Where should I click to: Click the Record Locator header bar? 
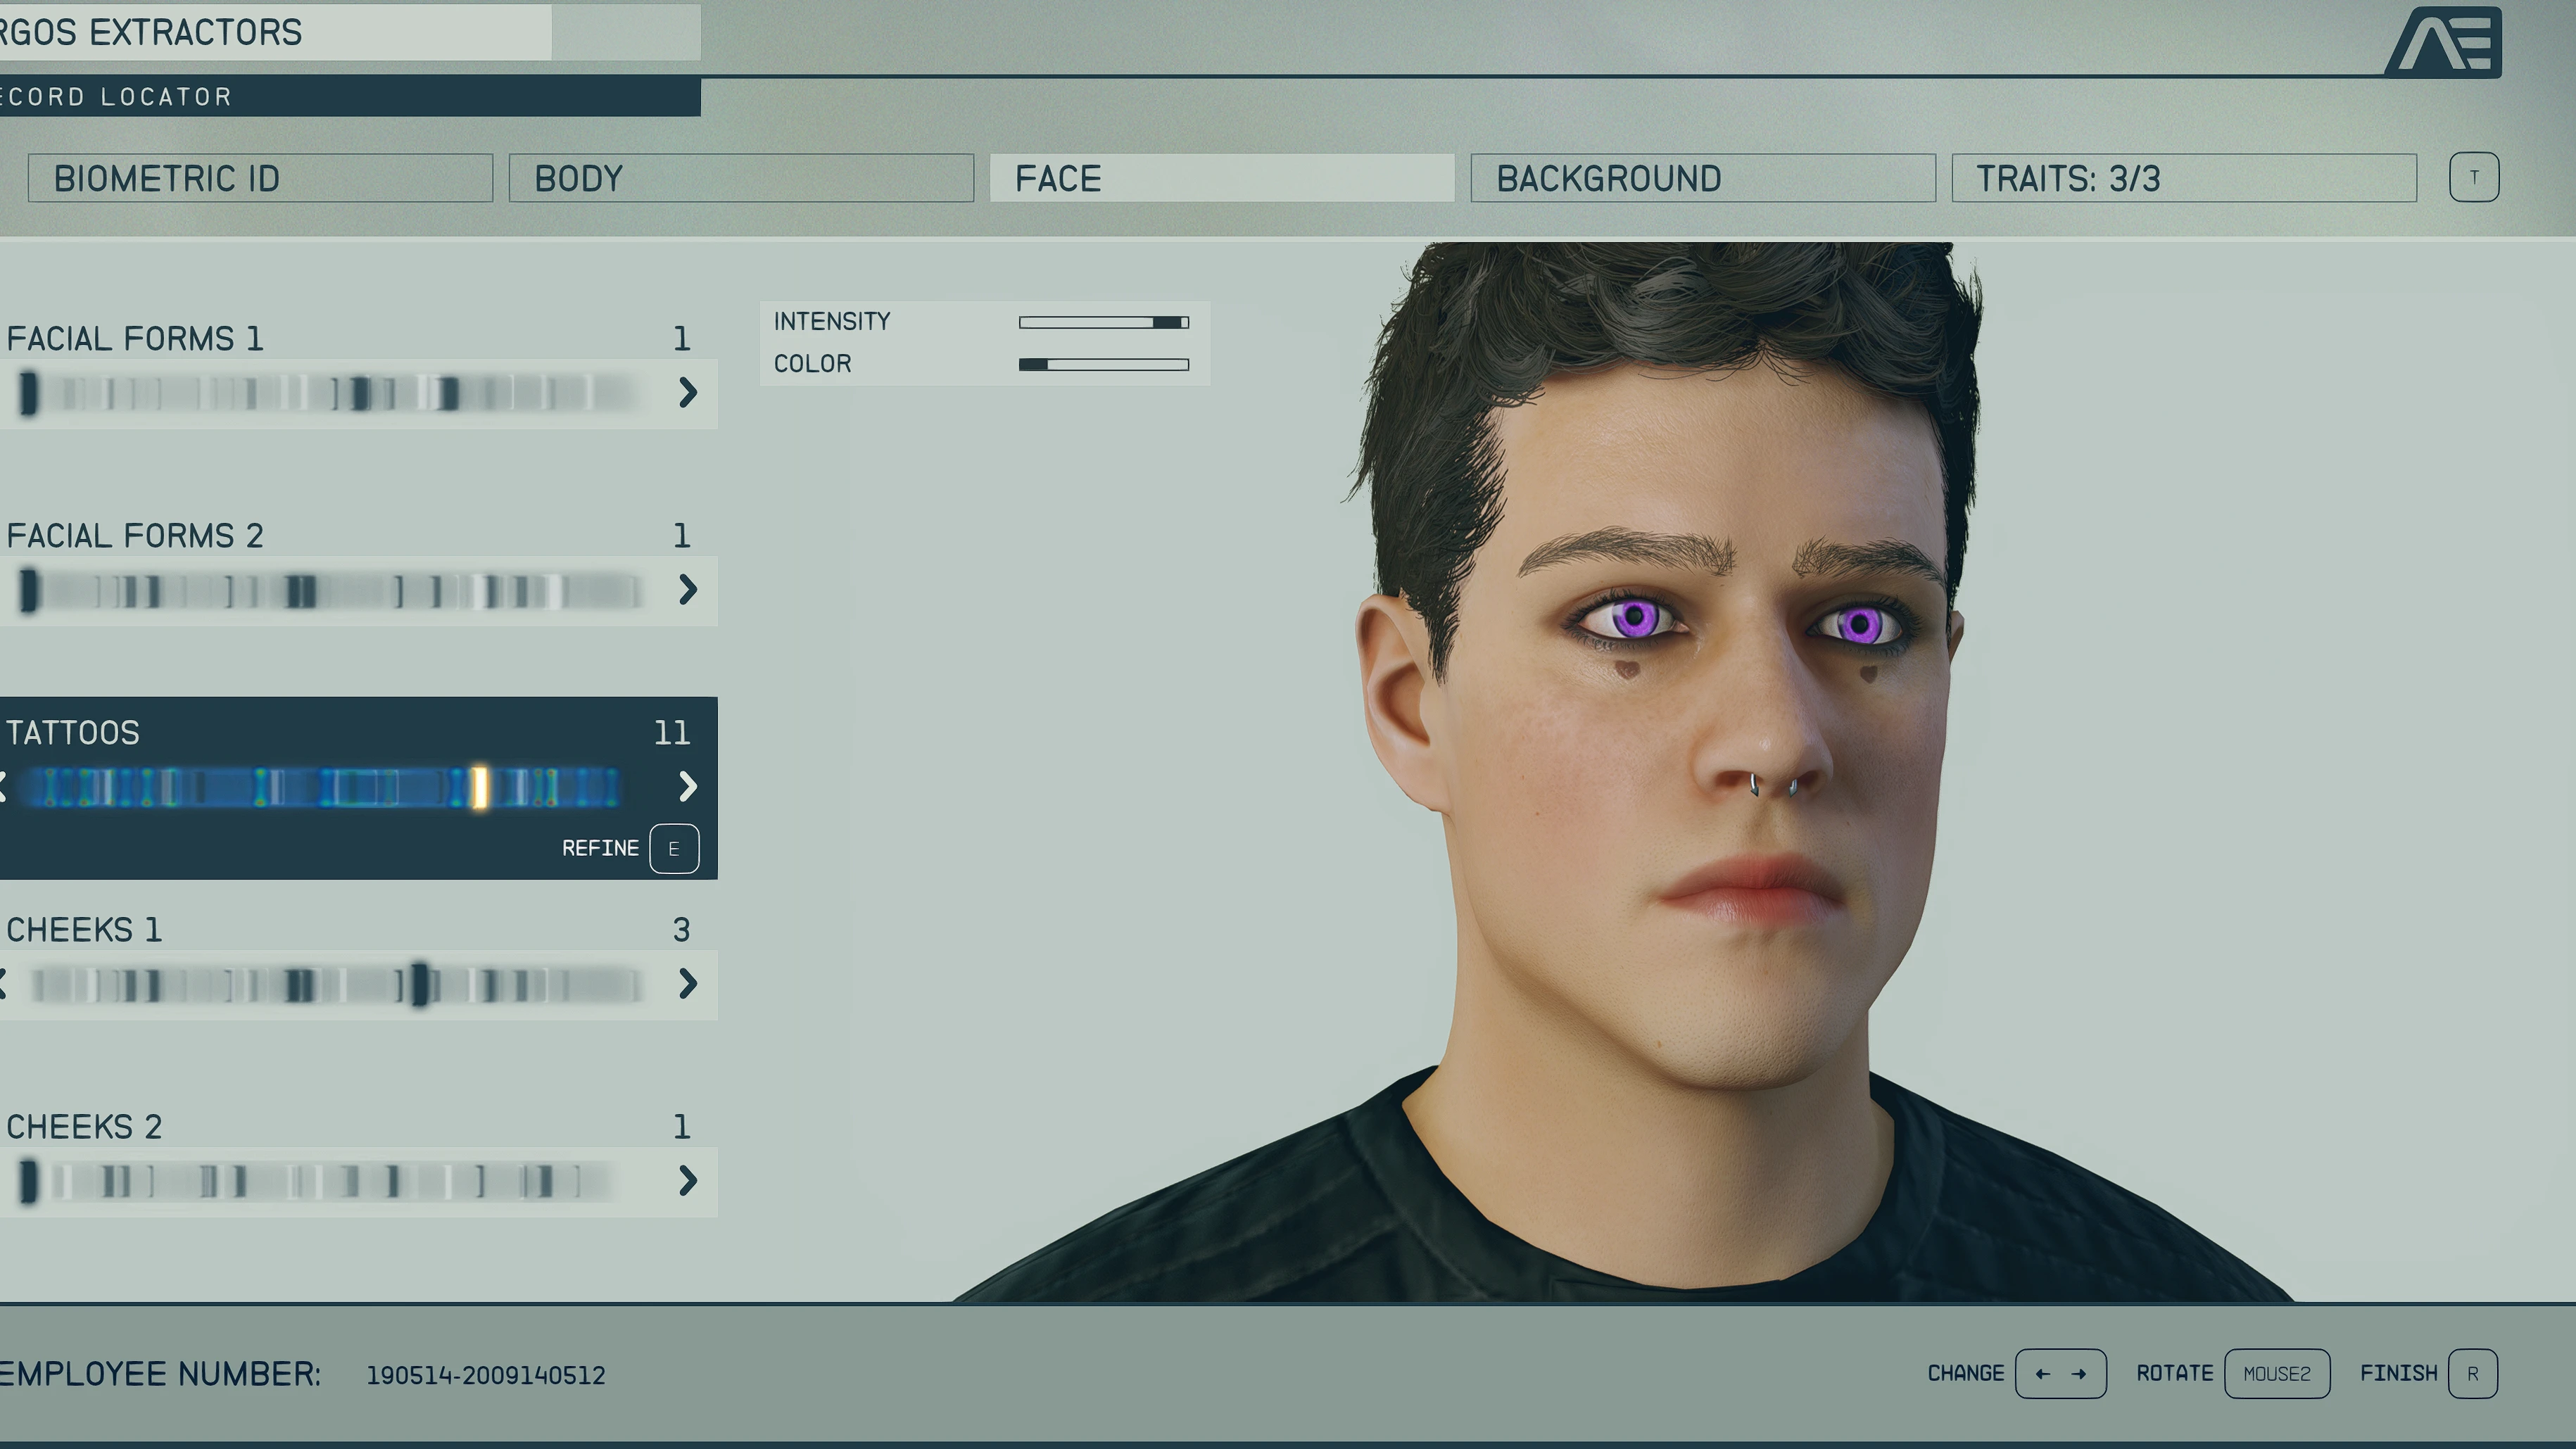click(x=350, y=96)
